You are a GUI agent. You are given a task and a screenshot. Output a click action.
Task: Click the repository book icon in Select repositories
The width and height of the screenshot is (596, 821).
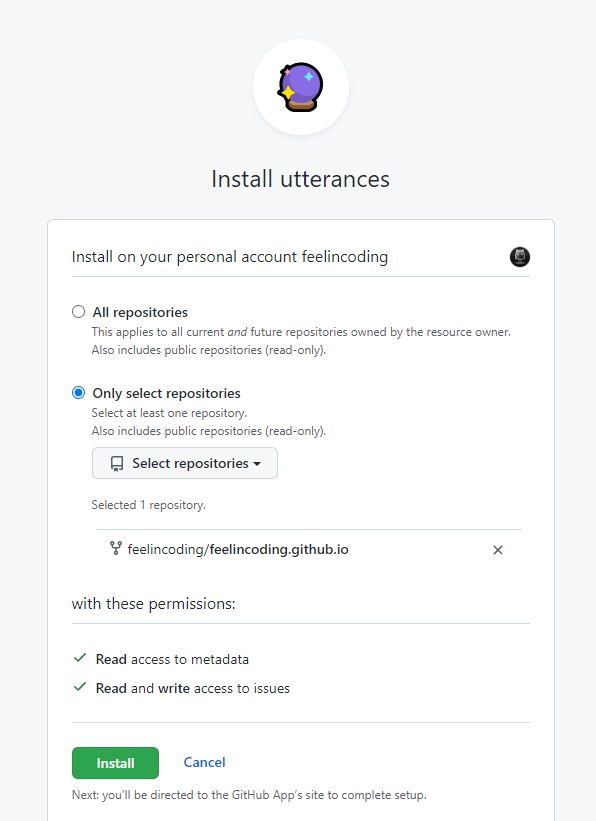click(x=117, y=464)
